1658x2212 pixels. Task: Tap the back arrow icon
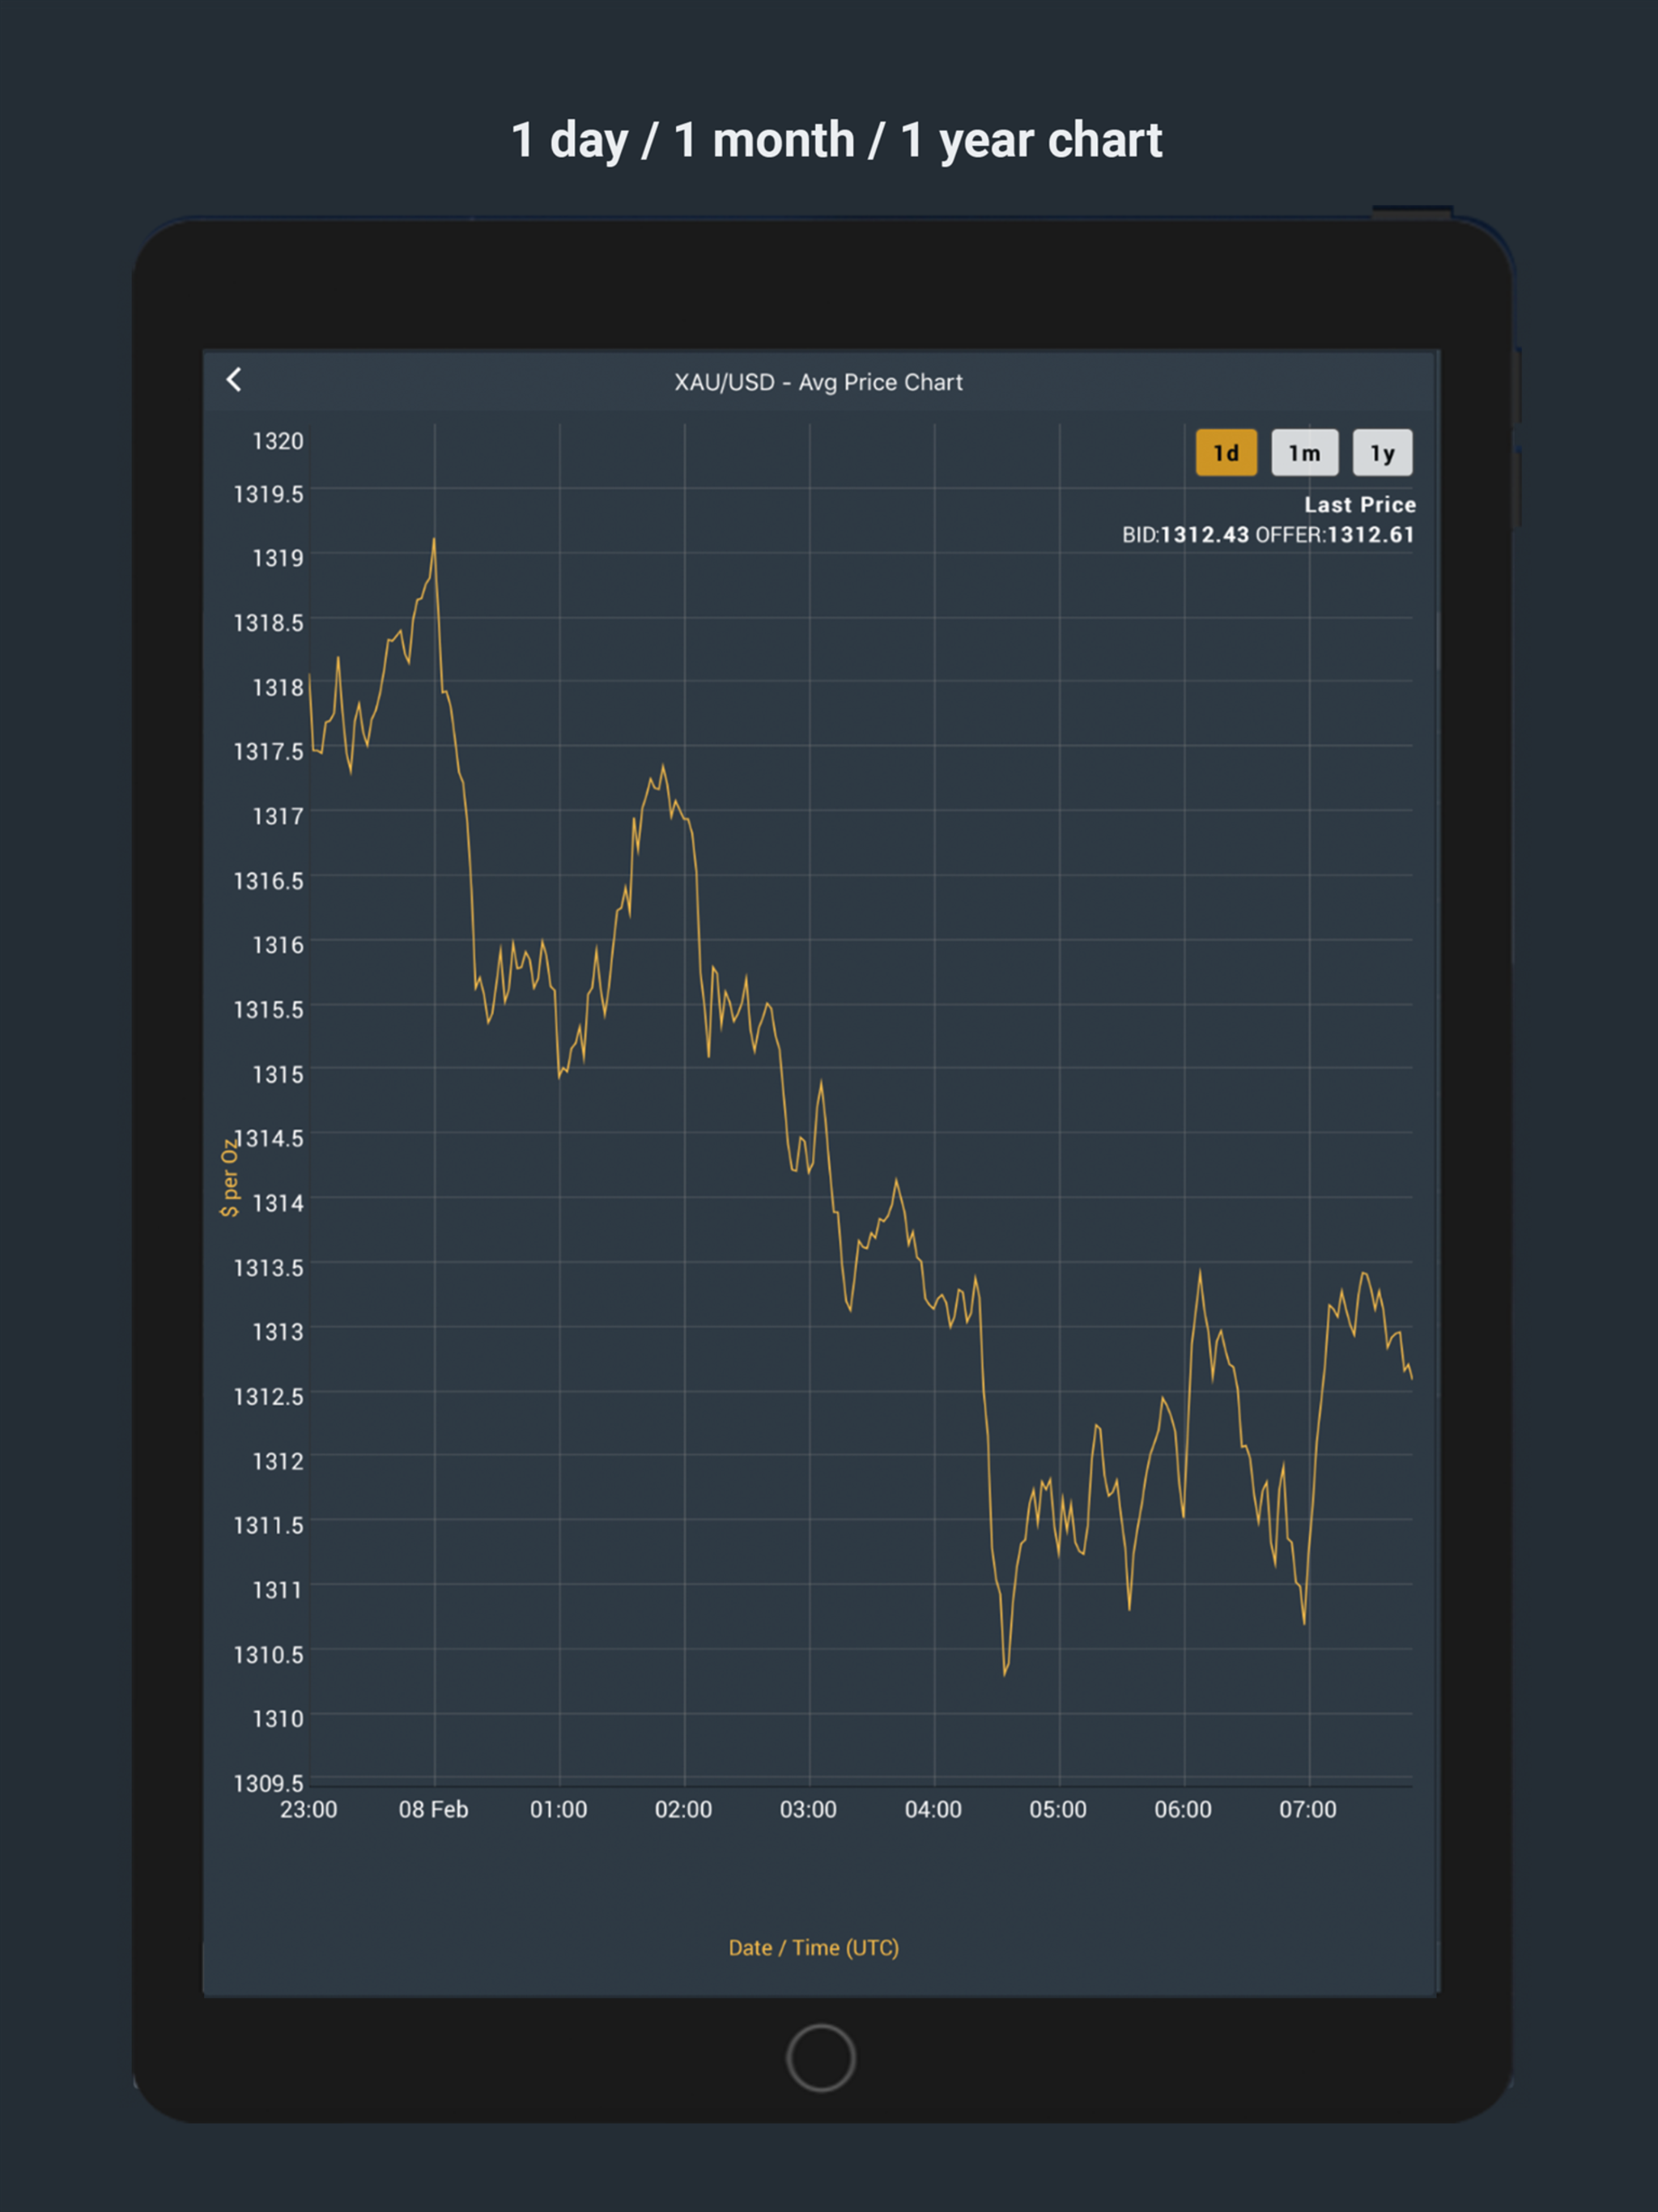pos(234,380)
